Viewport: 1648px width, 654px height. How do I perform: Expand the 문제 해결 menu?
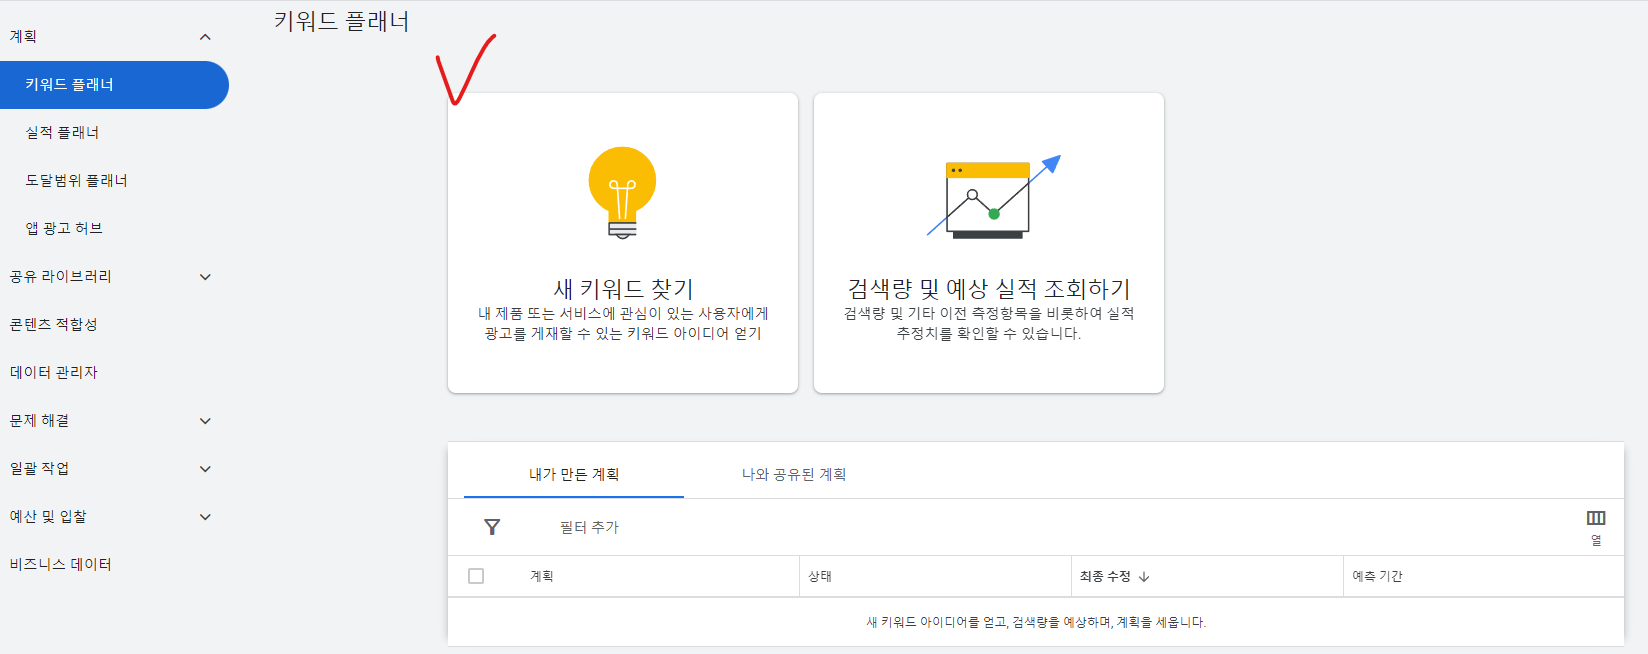coord(205,421)
